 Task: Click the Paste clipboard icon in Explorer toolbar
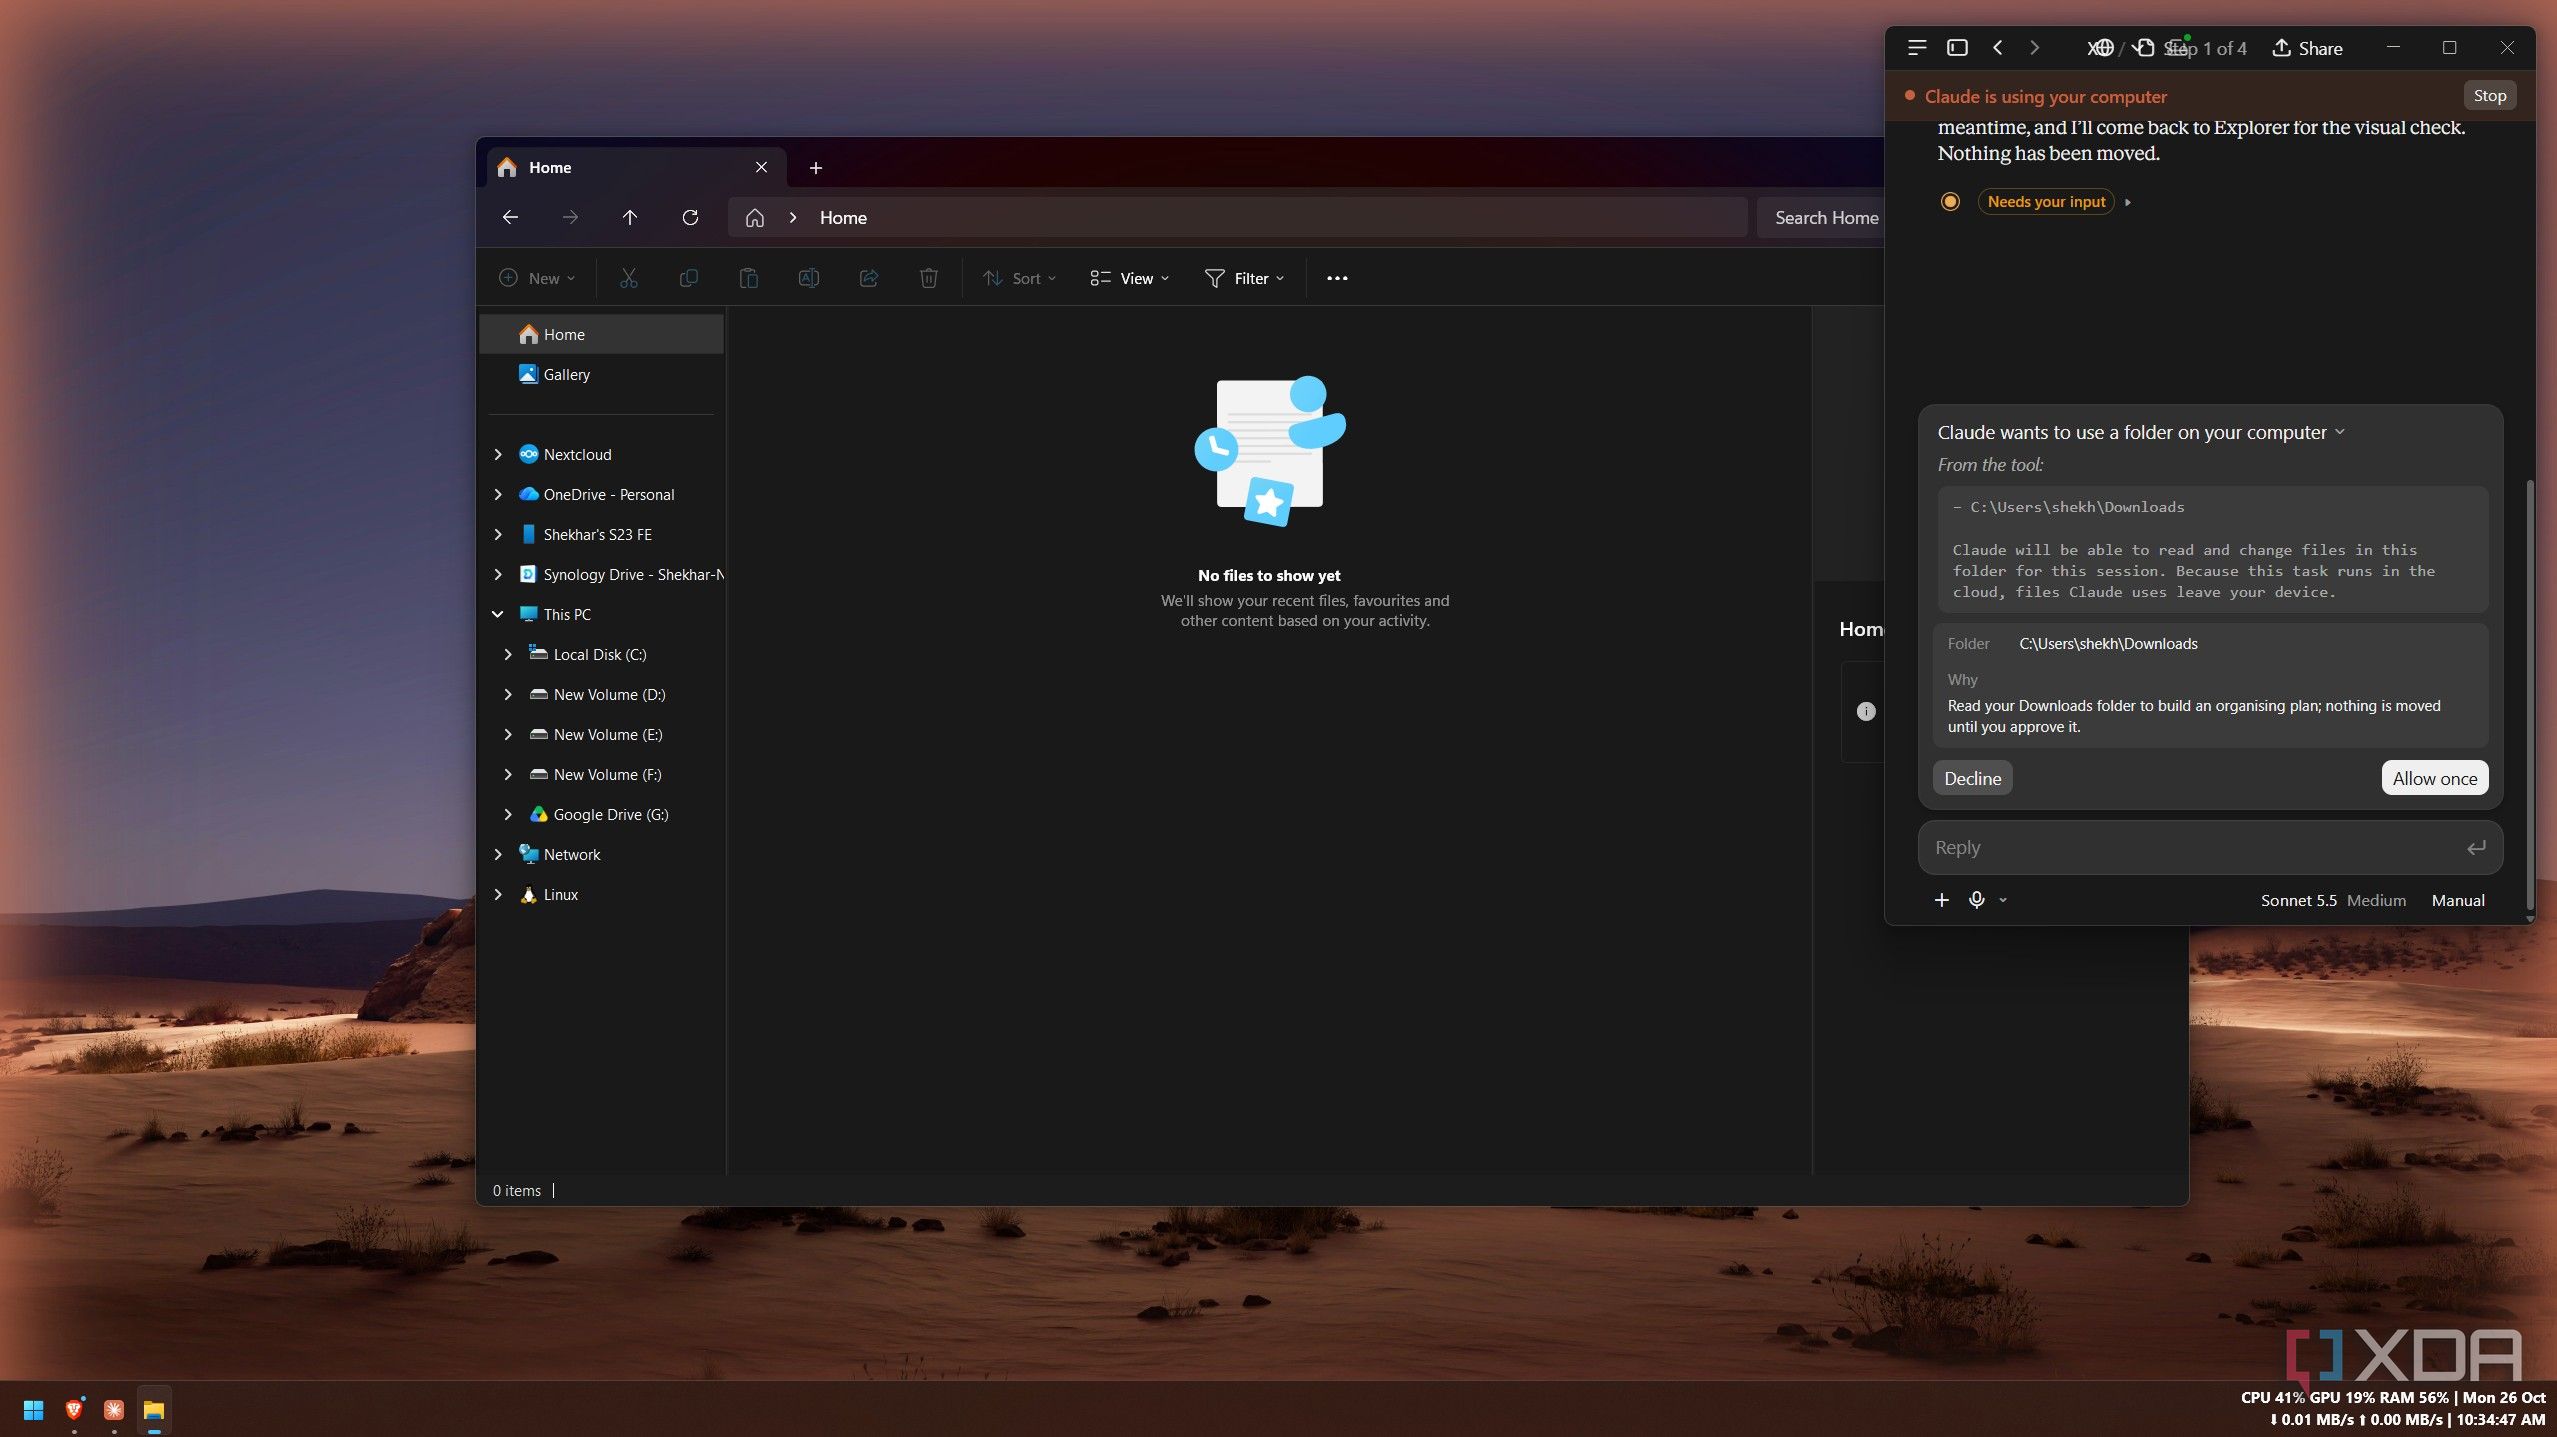click(748, 278)
